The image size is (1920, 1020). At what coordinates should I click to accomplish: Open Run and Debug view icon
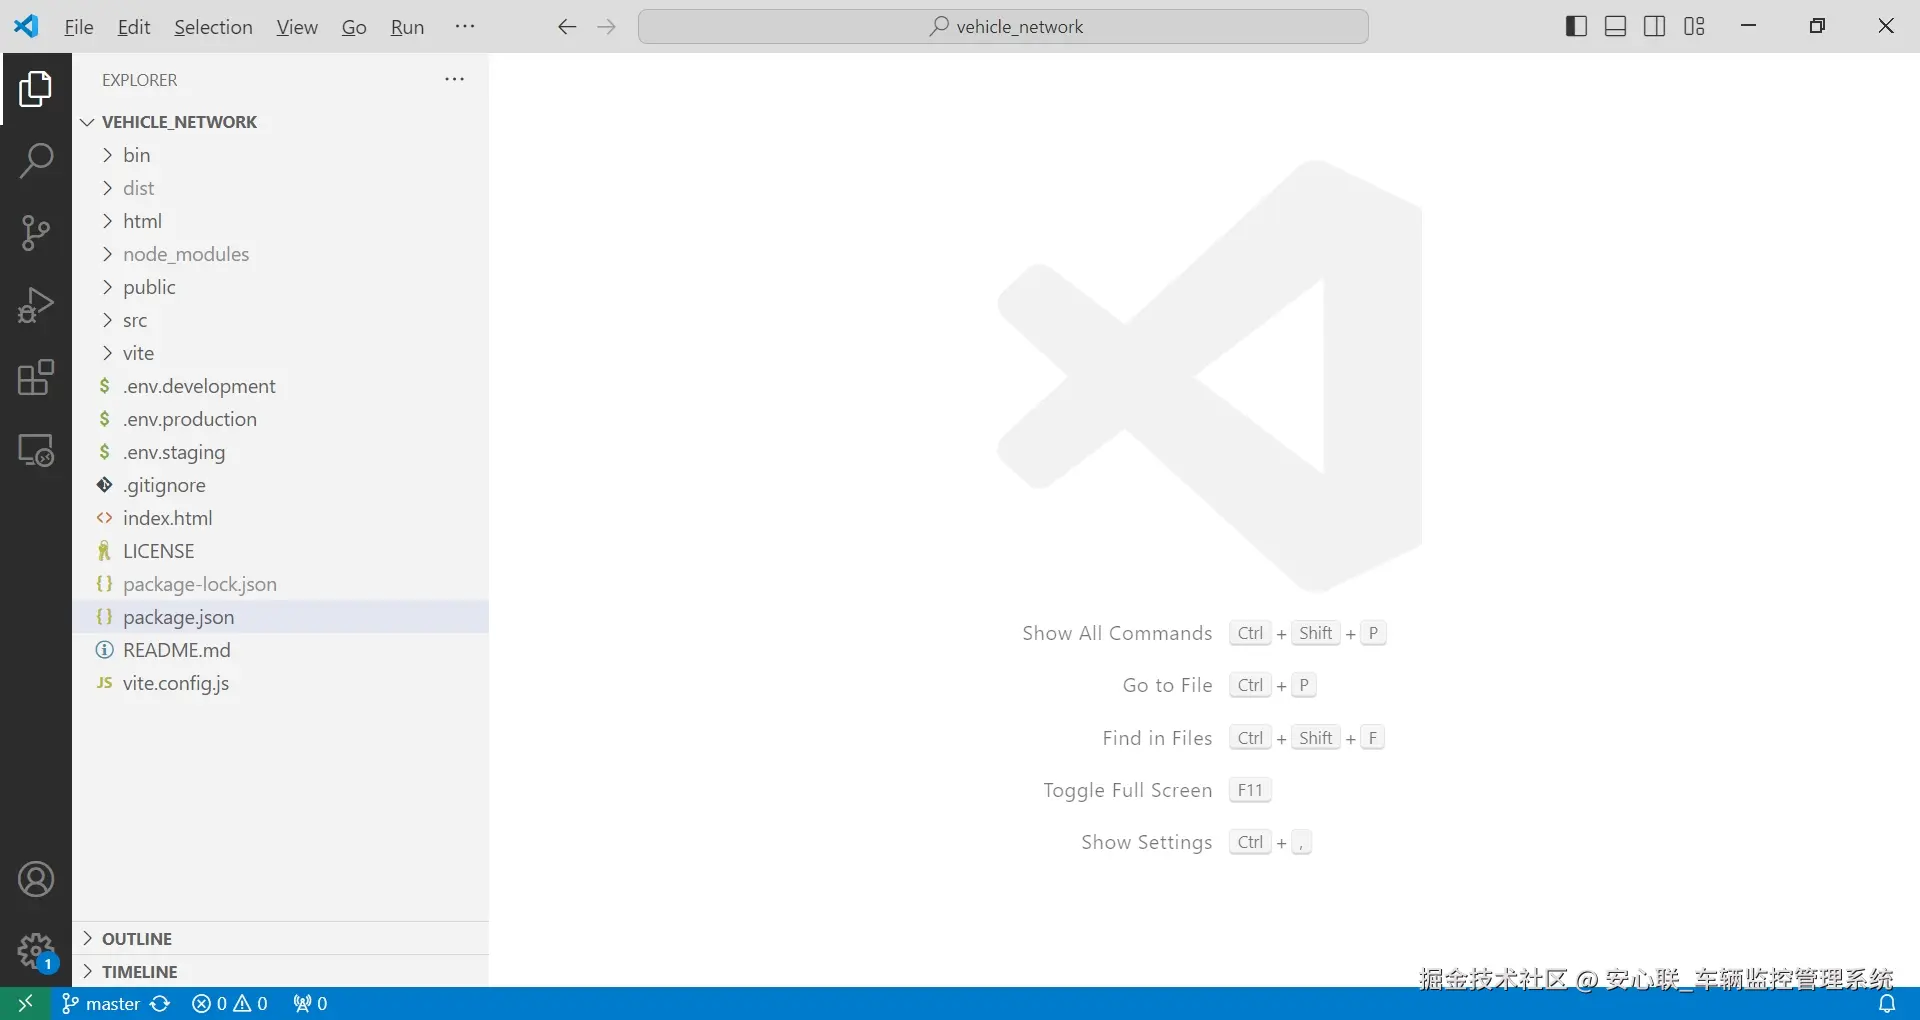pos(36,305)
